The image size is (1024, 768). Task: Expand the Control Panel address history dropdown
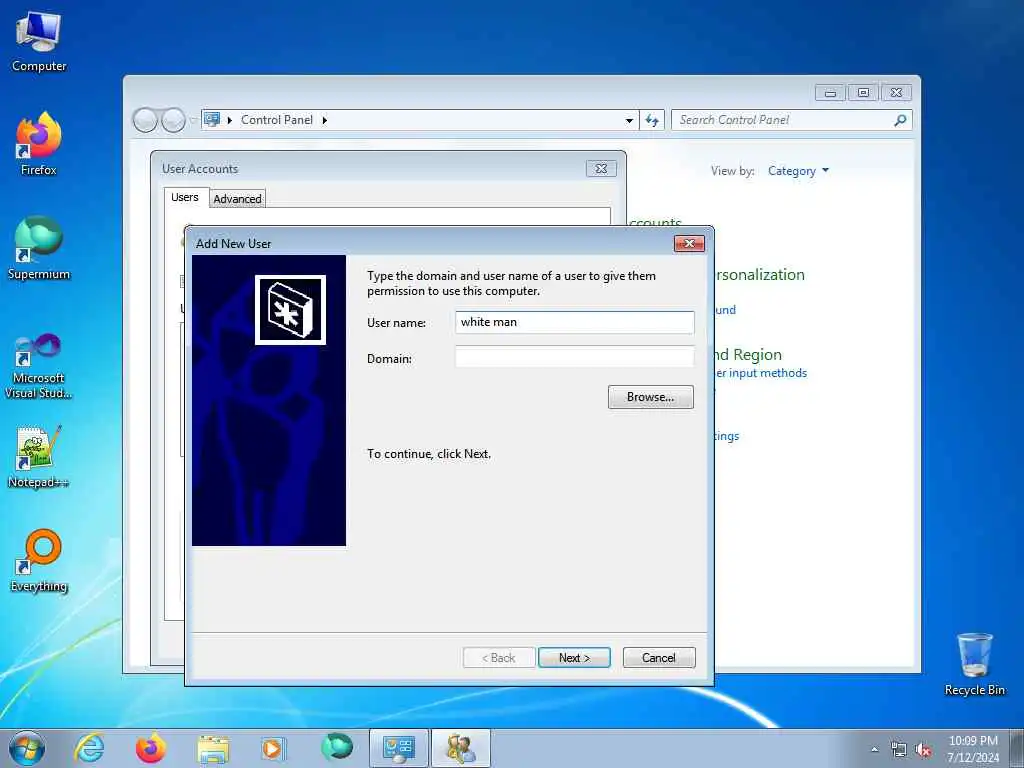tap(629, 121)
